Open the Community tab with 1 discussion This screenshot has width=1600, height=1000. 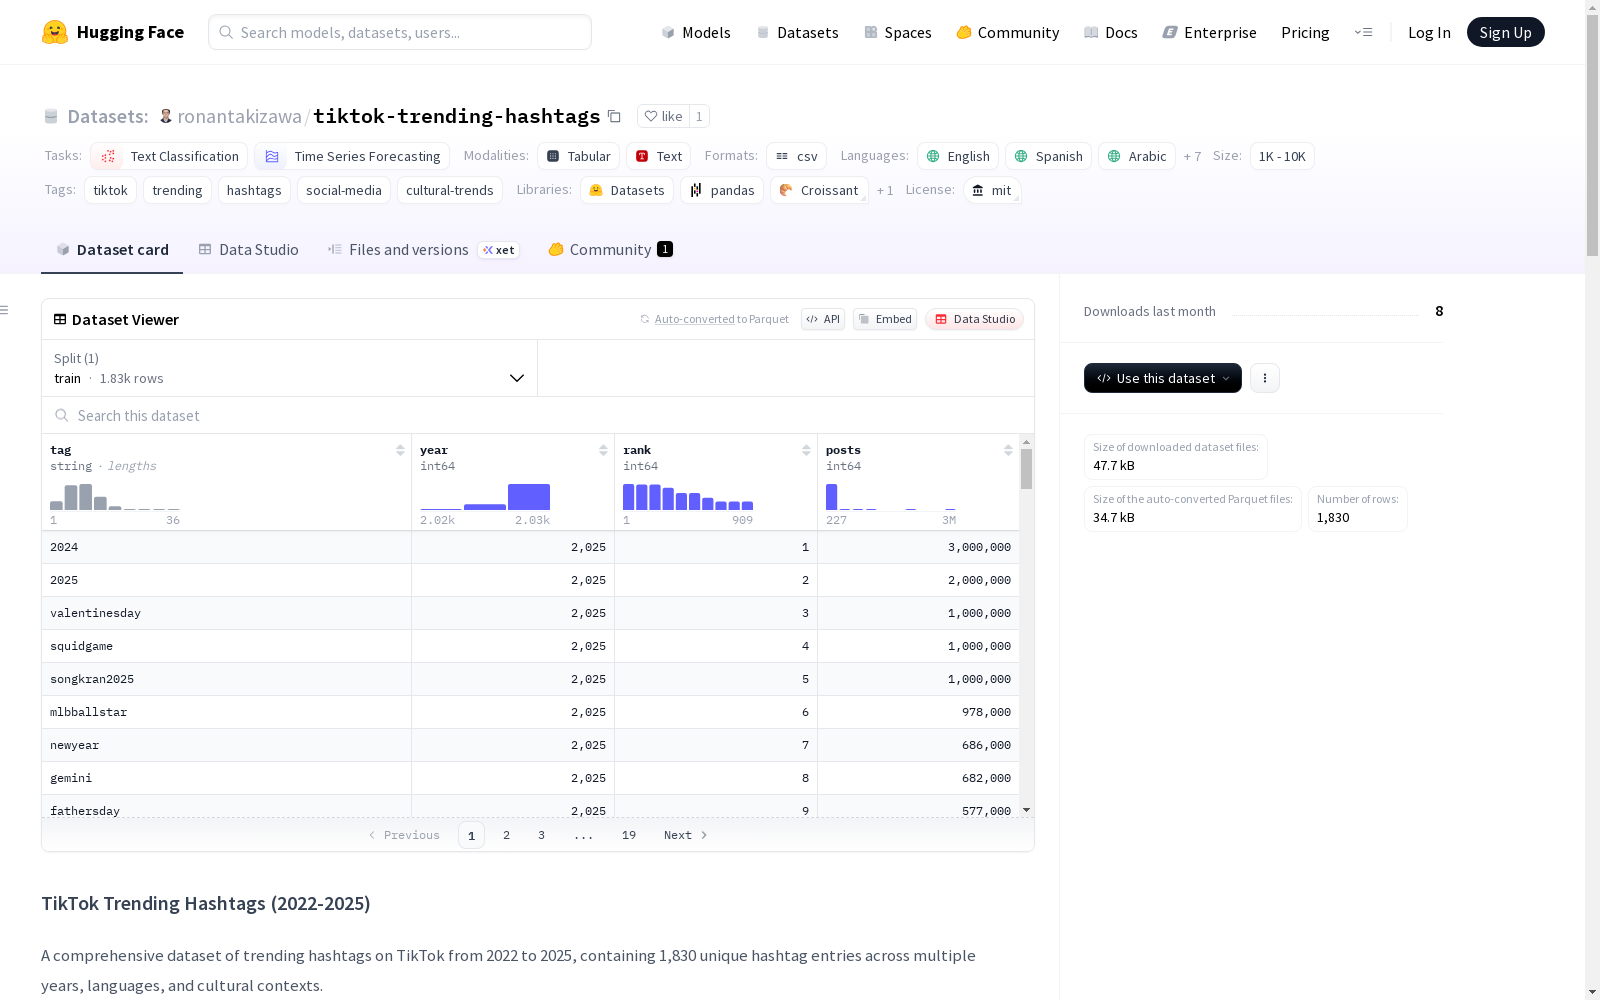(x=610, y=249)
